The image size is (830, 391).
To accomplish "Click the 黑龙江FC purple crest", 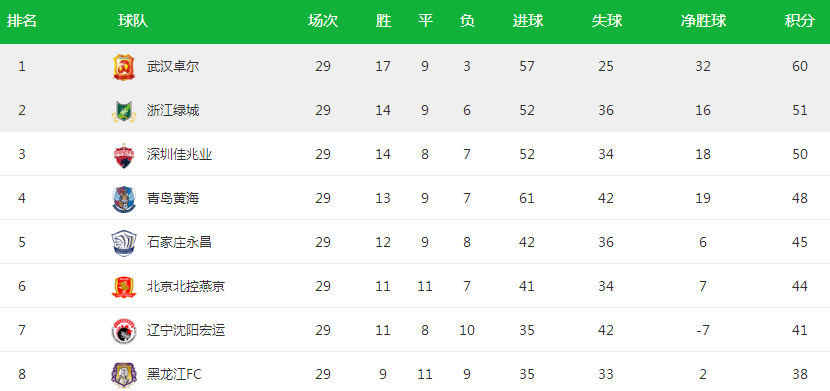I will 124,375.
